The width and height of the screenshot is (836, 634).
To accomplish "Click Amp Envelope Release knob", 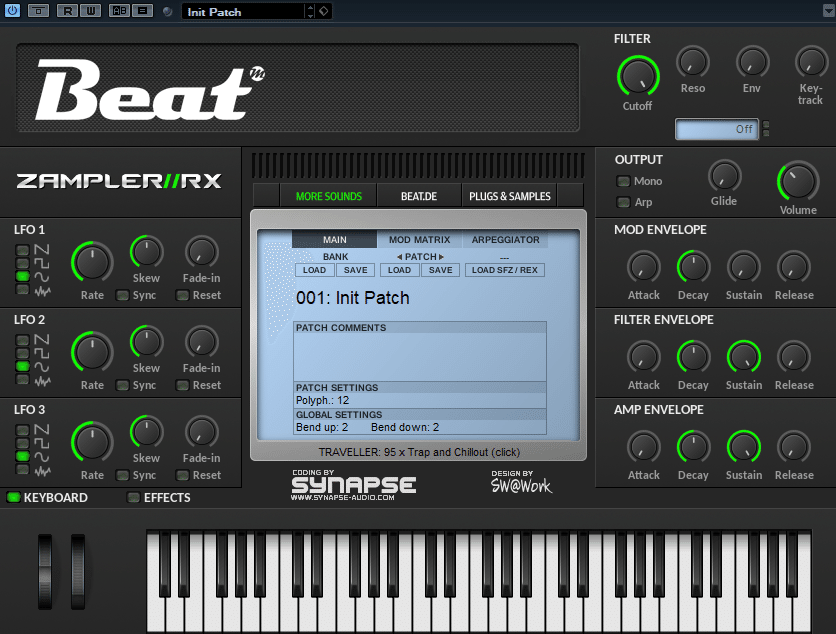I will 794,447.
